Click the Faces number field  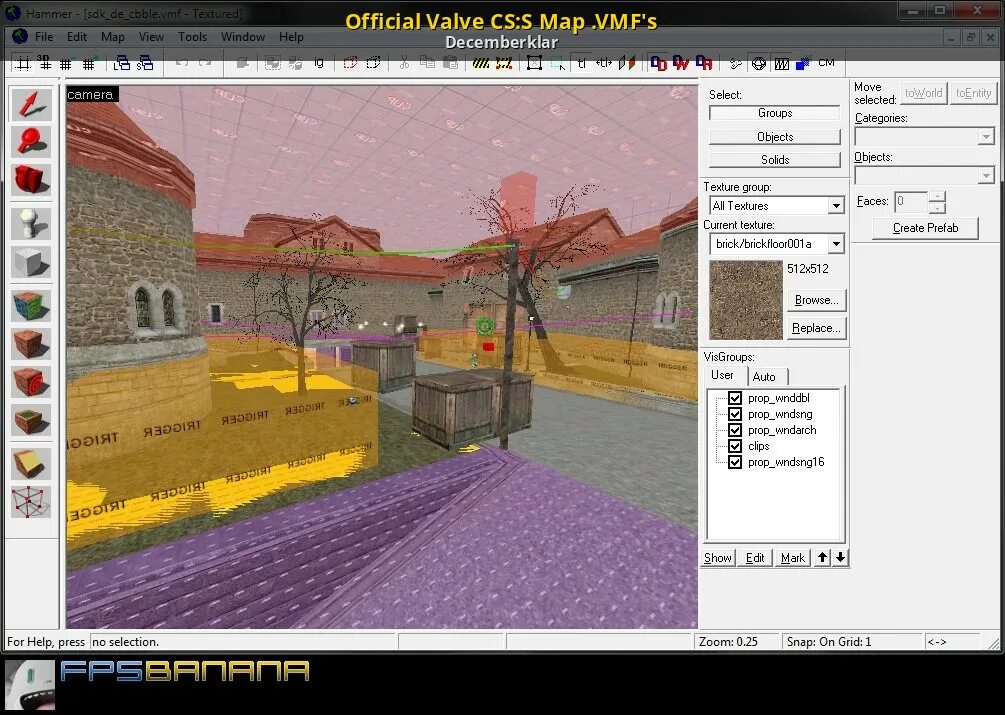911,202
